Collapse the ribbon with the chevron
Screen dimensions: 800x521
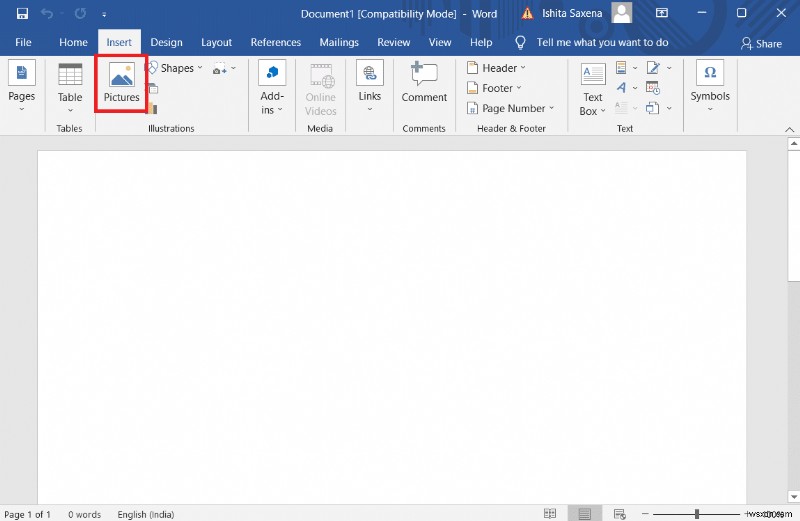(x=789, y=130)
